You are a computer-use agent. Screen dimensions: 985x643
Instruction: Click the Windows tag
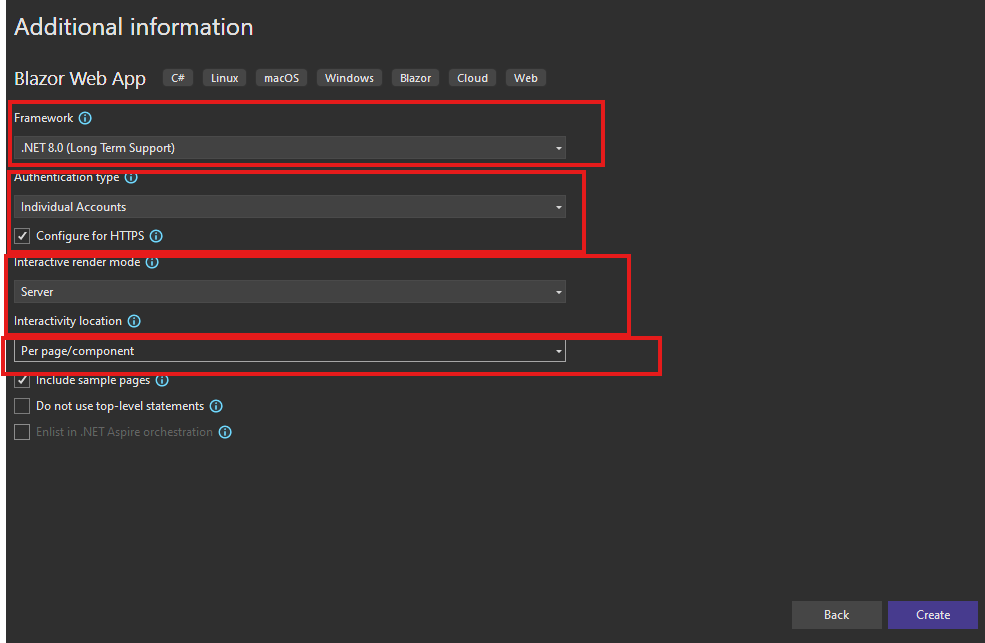point(349,78)
